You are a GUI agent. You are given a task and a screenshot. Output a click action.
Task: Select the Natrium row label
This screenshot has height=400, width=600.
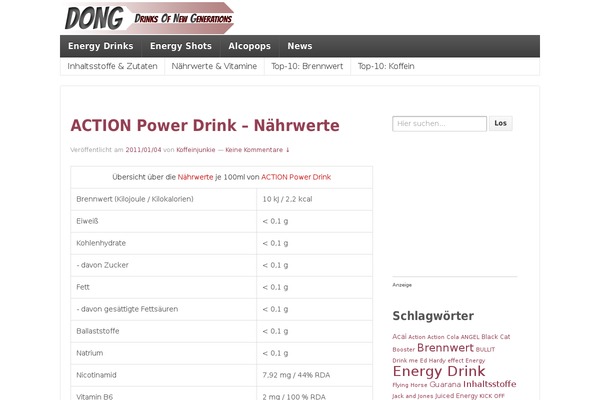(x=90, y=353)
